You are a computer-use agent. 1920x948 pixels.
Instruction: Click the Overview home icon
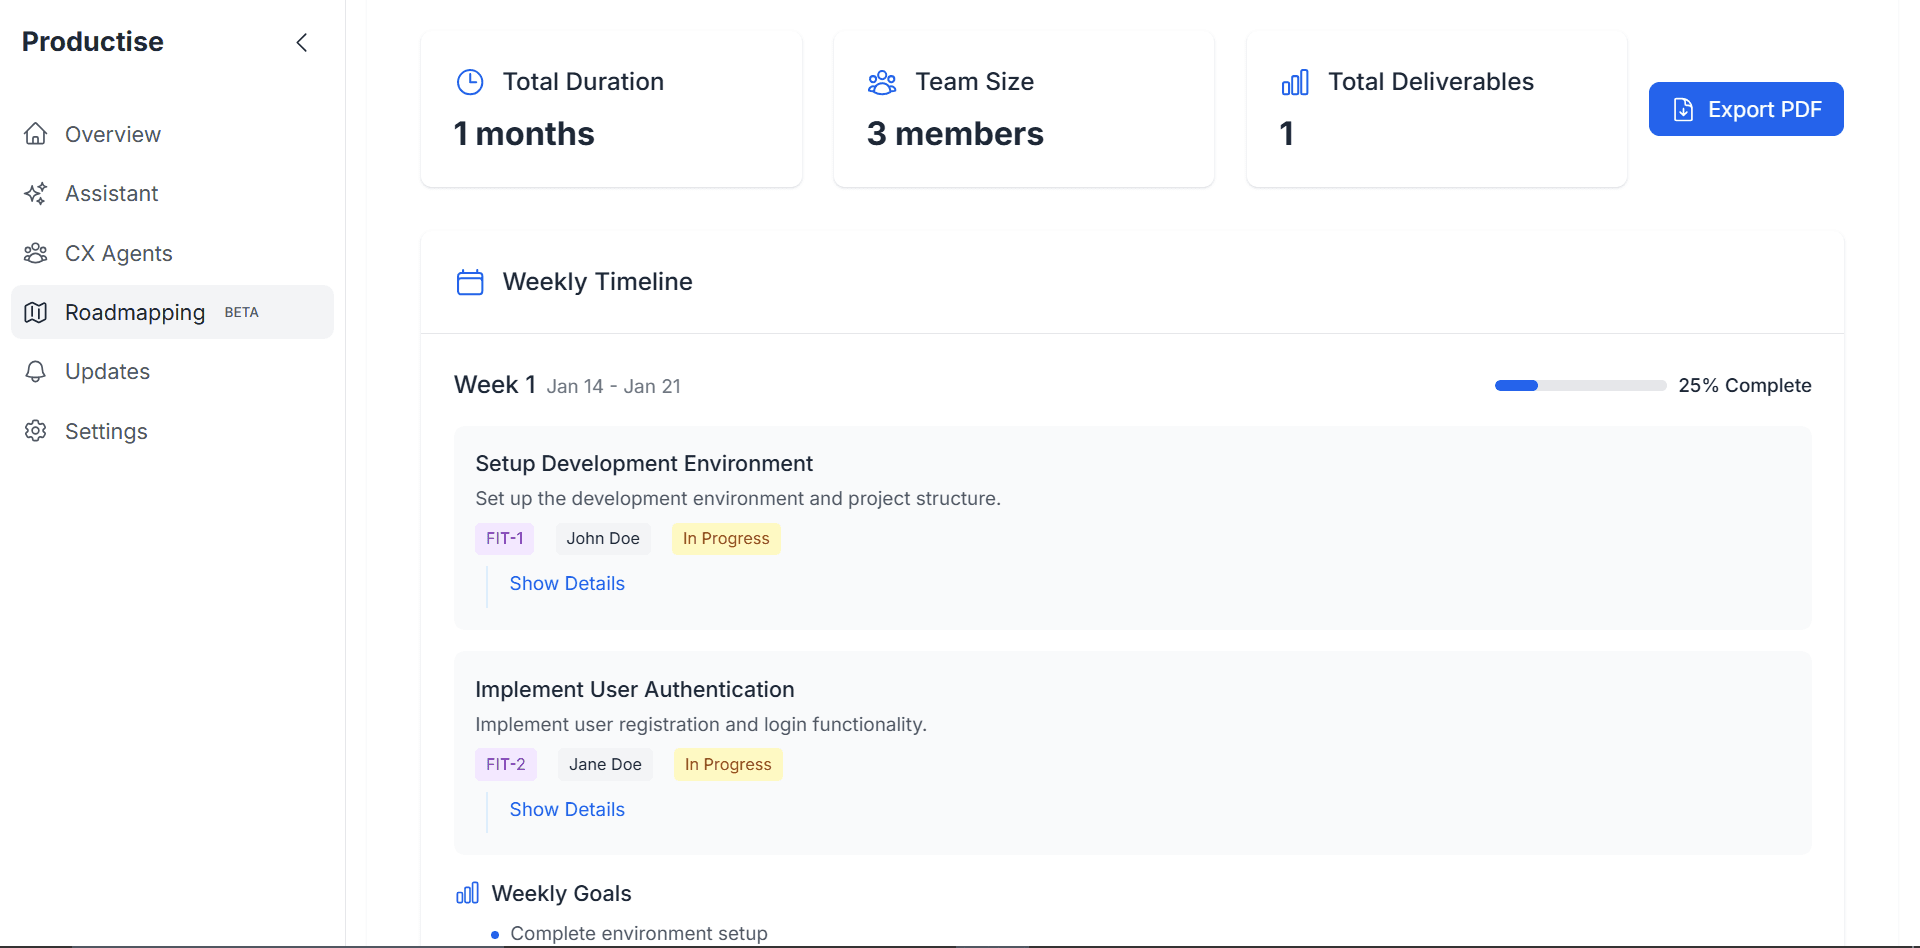(36, 134)
